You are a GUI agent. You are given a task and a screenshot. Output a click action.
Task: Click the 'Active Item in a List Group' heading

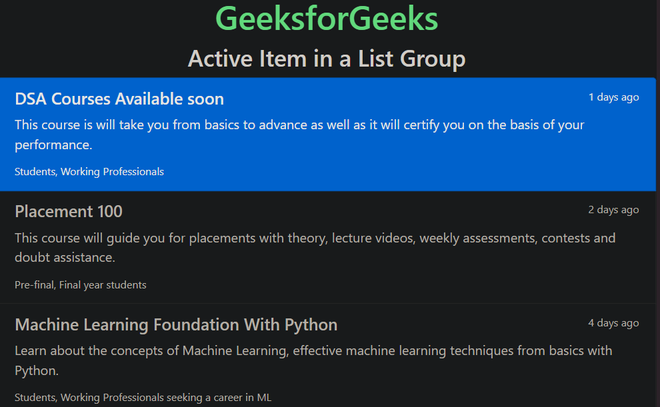pos(326,59)
